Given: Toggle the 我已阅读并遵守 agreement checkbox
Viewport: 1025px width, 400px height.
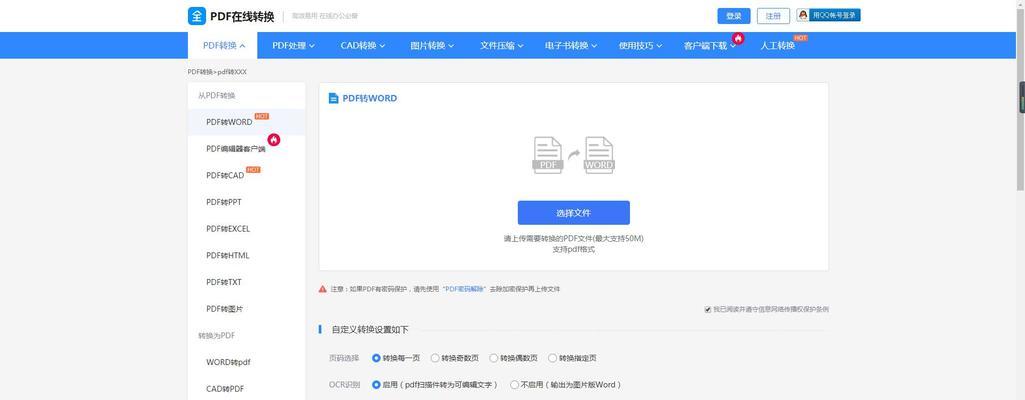Looking at the screenshot, I should pyautogui.click(x=708, y=309).
